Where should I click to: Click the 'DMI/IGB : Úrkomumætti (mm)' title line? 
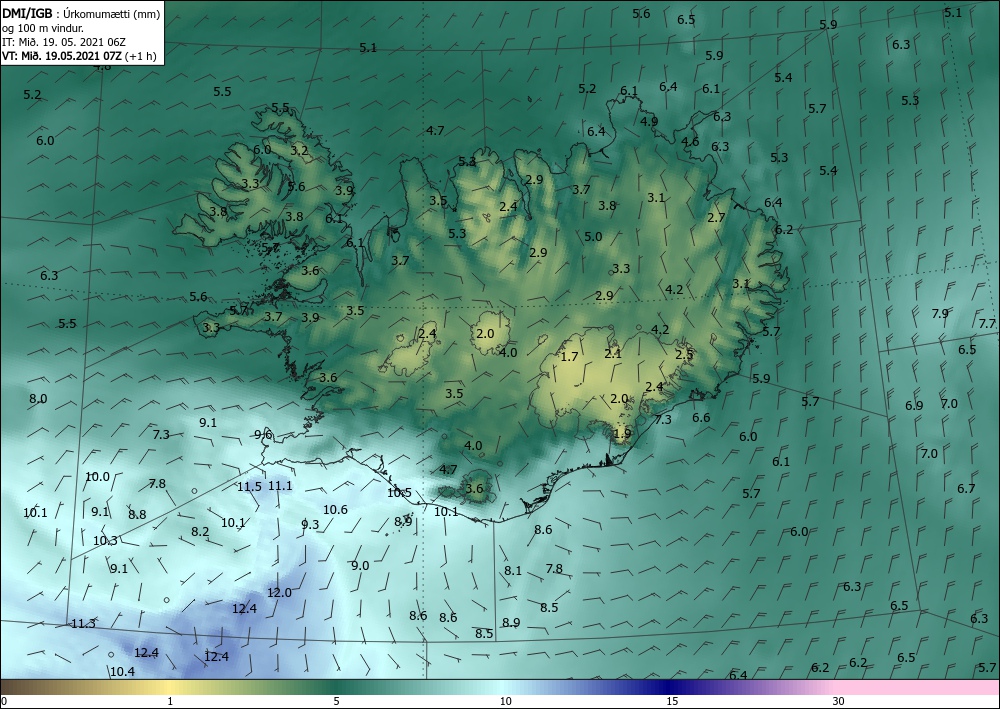[81, 13]
